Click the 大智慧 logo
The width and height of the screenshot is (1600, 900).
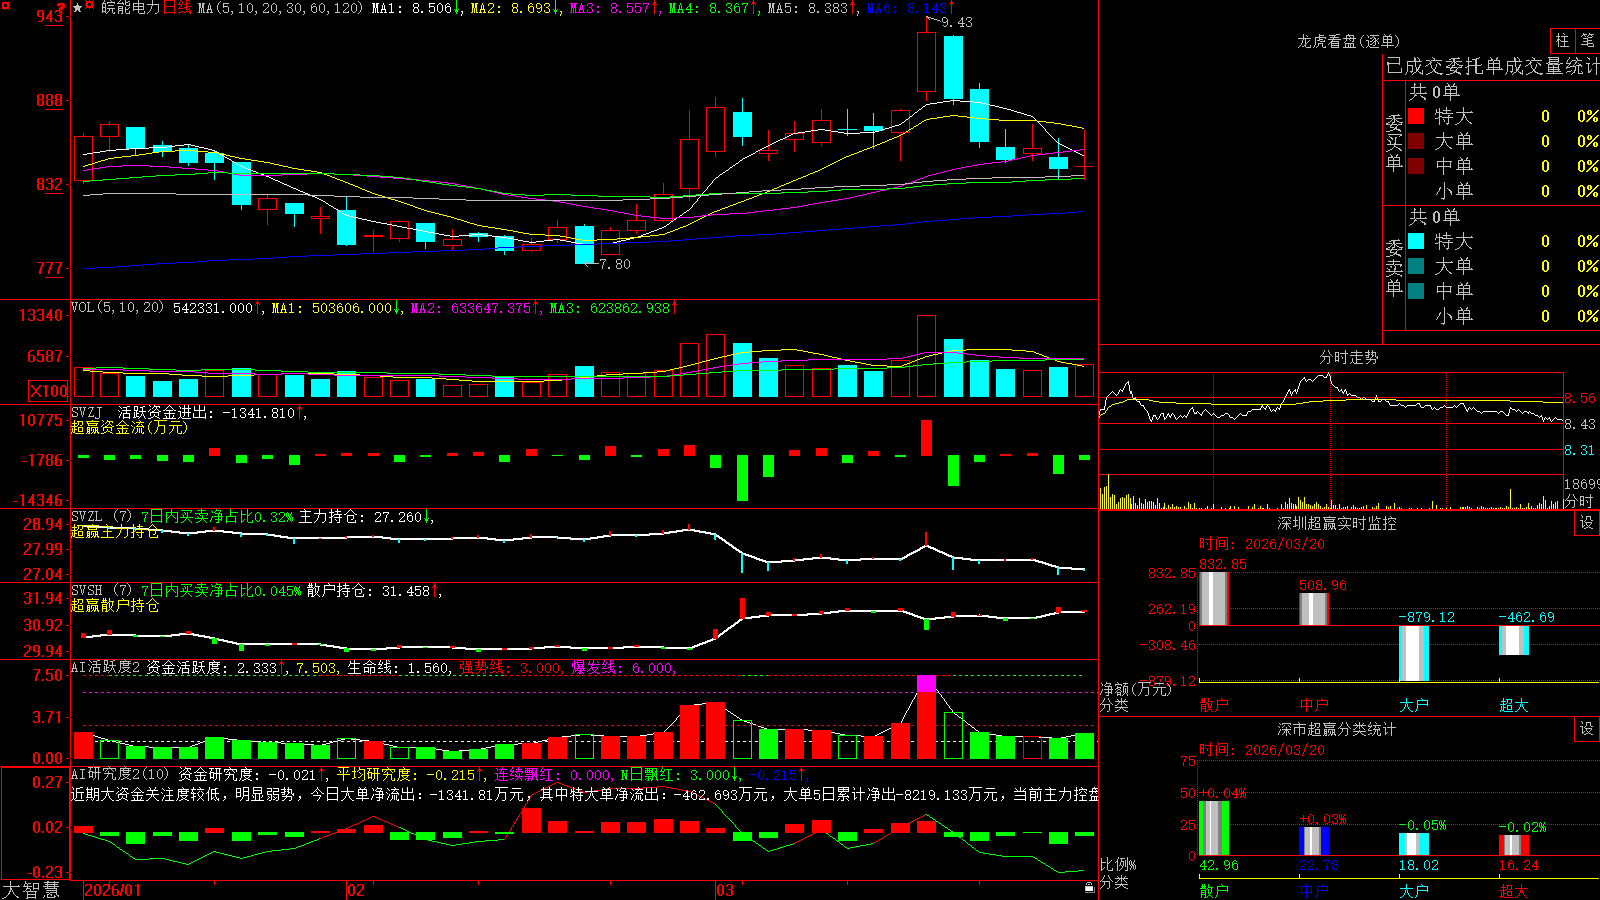point(31,890)
